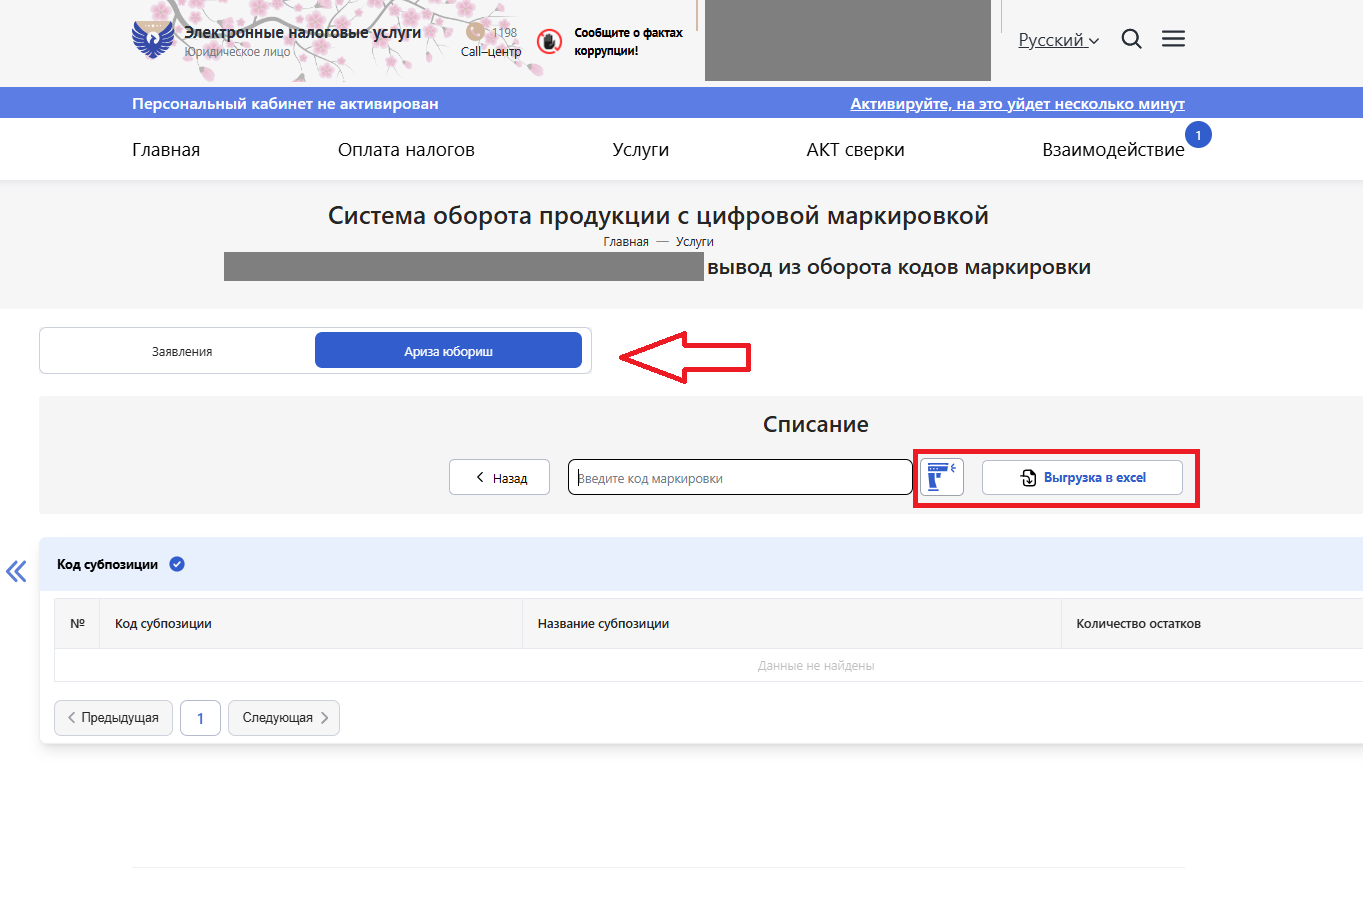1363x904 pixels.
Task: Click the 1198 call-center phone icon
Action: 475,32
